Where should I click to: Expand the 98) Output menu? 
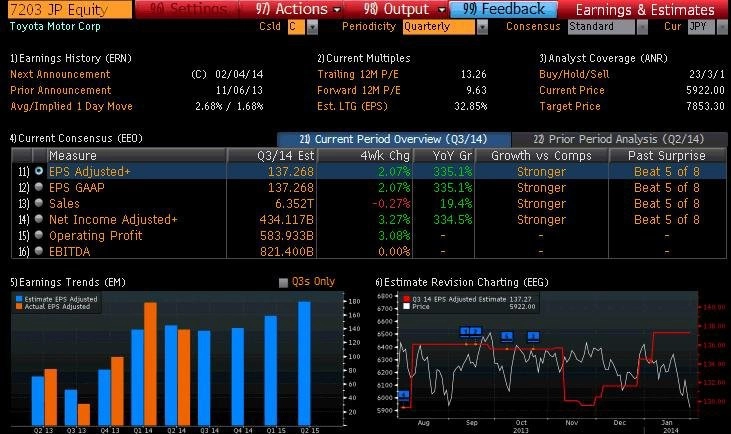(404, 9)
